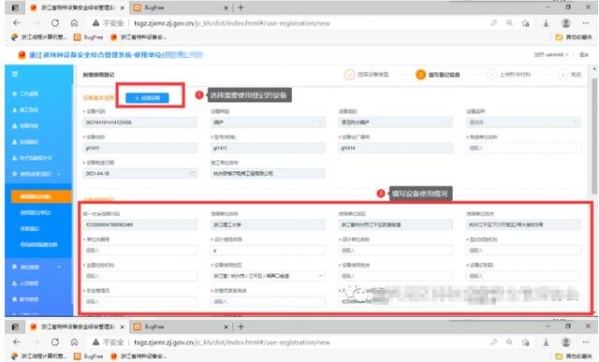Click home icon in the lower browser window

(x=74, y=342)
